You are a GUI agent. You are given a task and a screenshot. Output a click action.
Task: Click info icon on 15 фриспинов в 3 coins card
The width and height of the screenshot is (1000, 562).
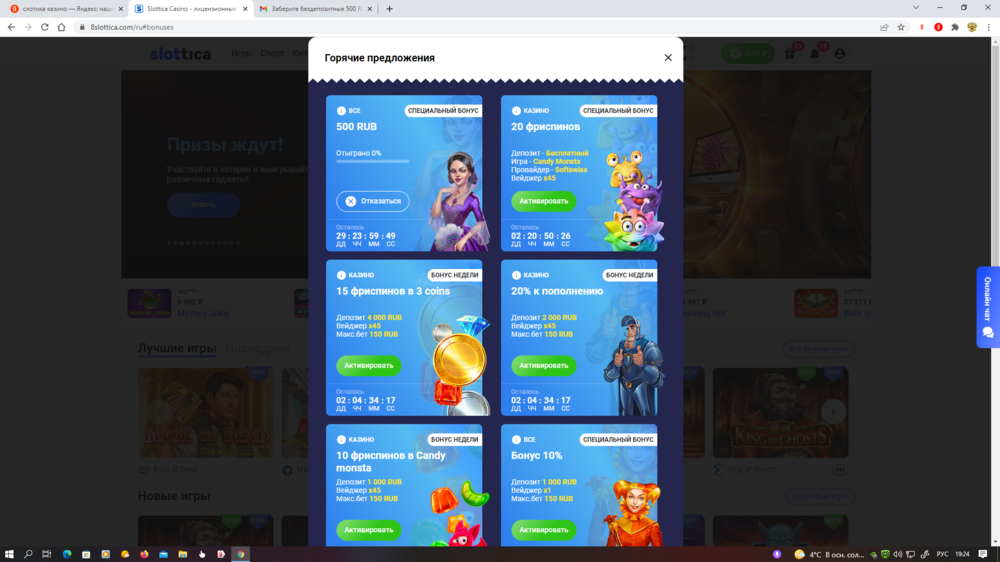(341, 275)
